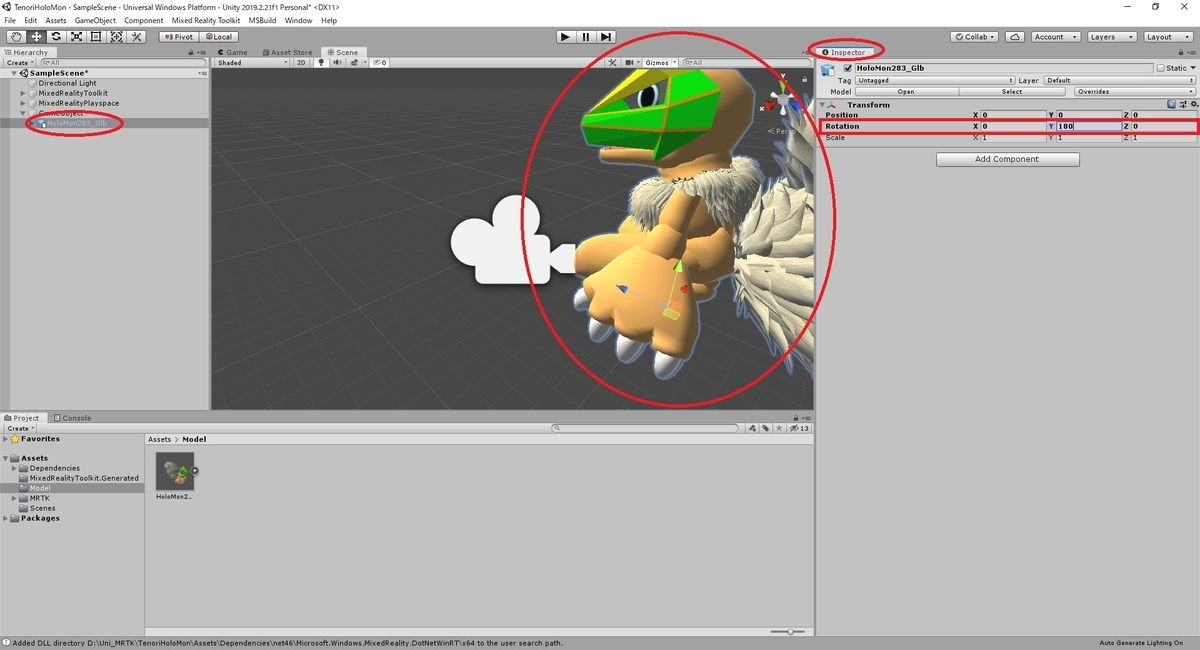1200x650 pixels.
Task: Select the Rotate tool in toolbar
Action: (x=56, y=37)
